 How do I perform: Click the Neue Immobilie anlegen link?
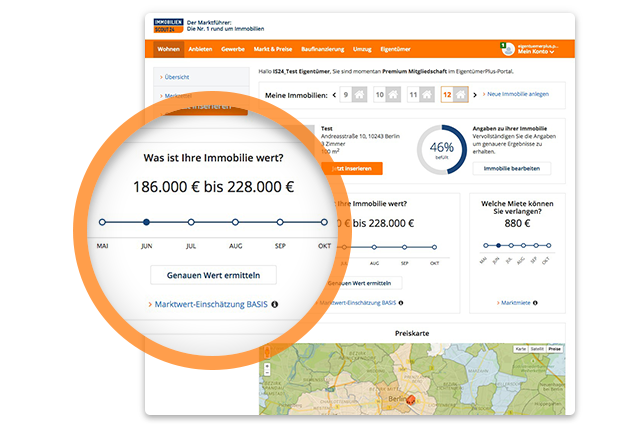(x=519, y=94)
